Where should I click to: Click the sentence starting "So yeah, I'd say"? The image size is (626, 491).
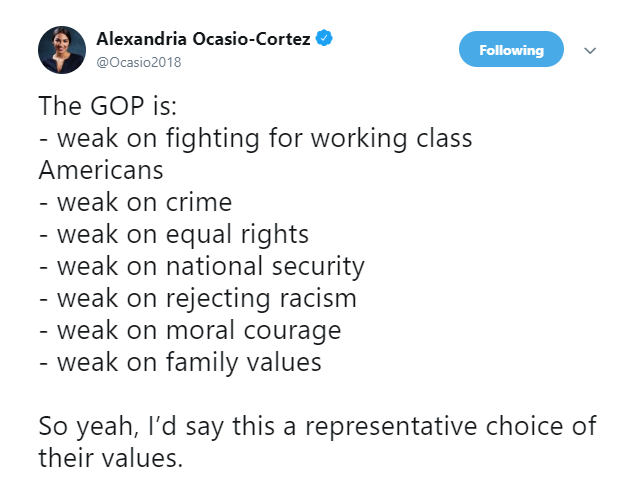click(x=316, y=426)
